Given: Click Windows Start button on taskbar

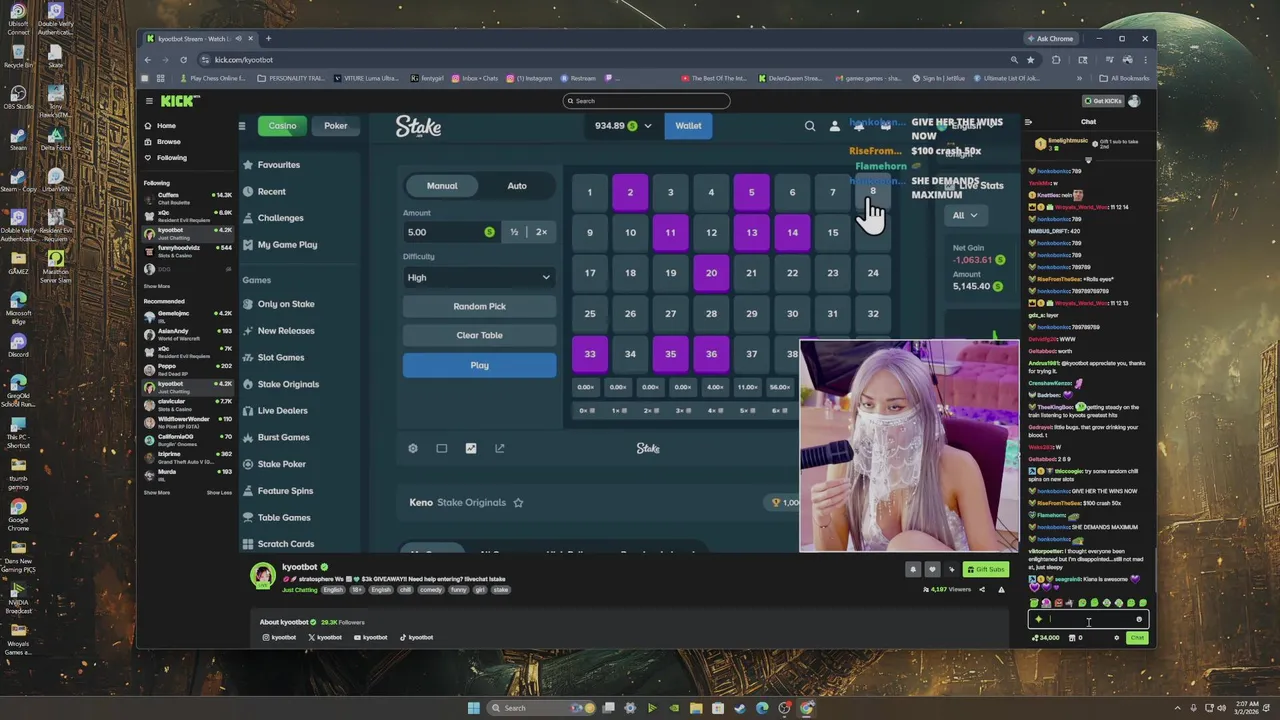Looking at the screenshot, I should [x=473, y=708].
